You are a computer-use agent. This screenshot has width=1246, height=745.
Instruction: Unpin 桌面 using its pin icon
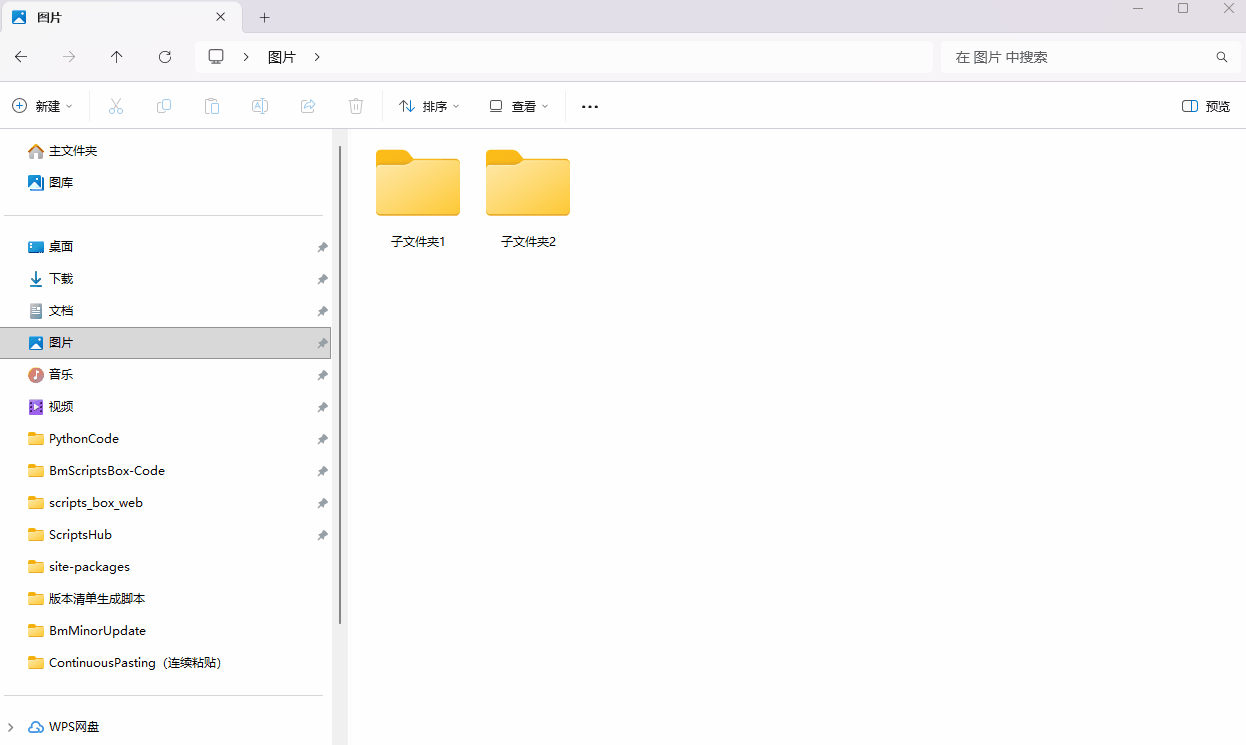click(322, 247)
